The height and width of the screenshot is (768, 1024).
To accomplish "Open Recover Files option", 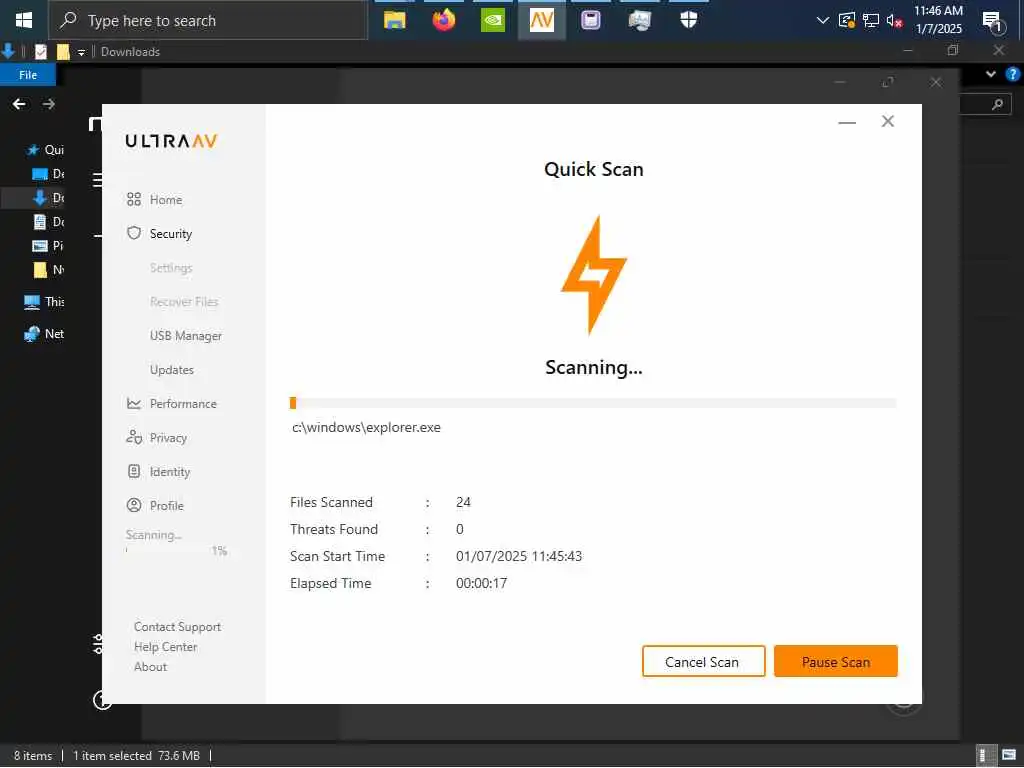I will (x=184, y=302).
